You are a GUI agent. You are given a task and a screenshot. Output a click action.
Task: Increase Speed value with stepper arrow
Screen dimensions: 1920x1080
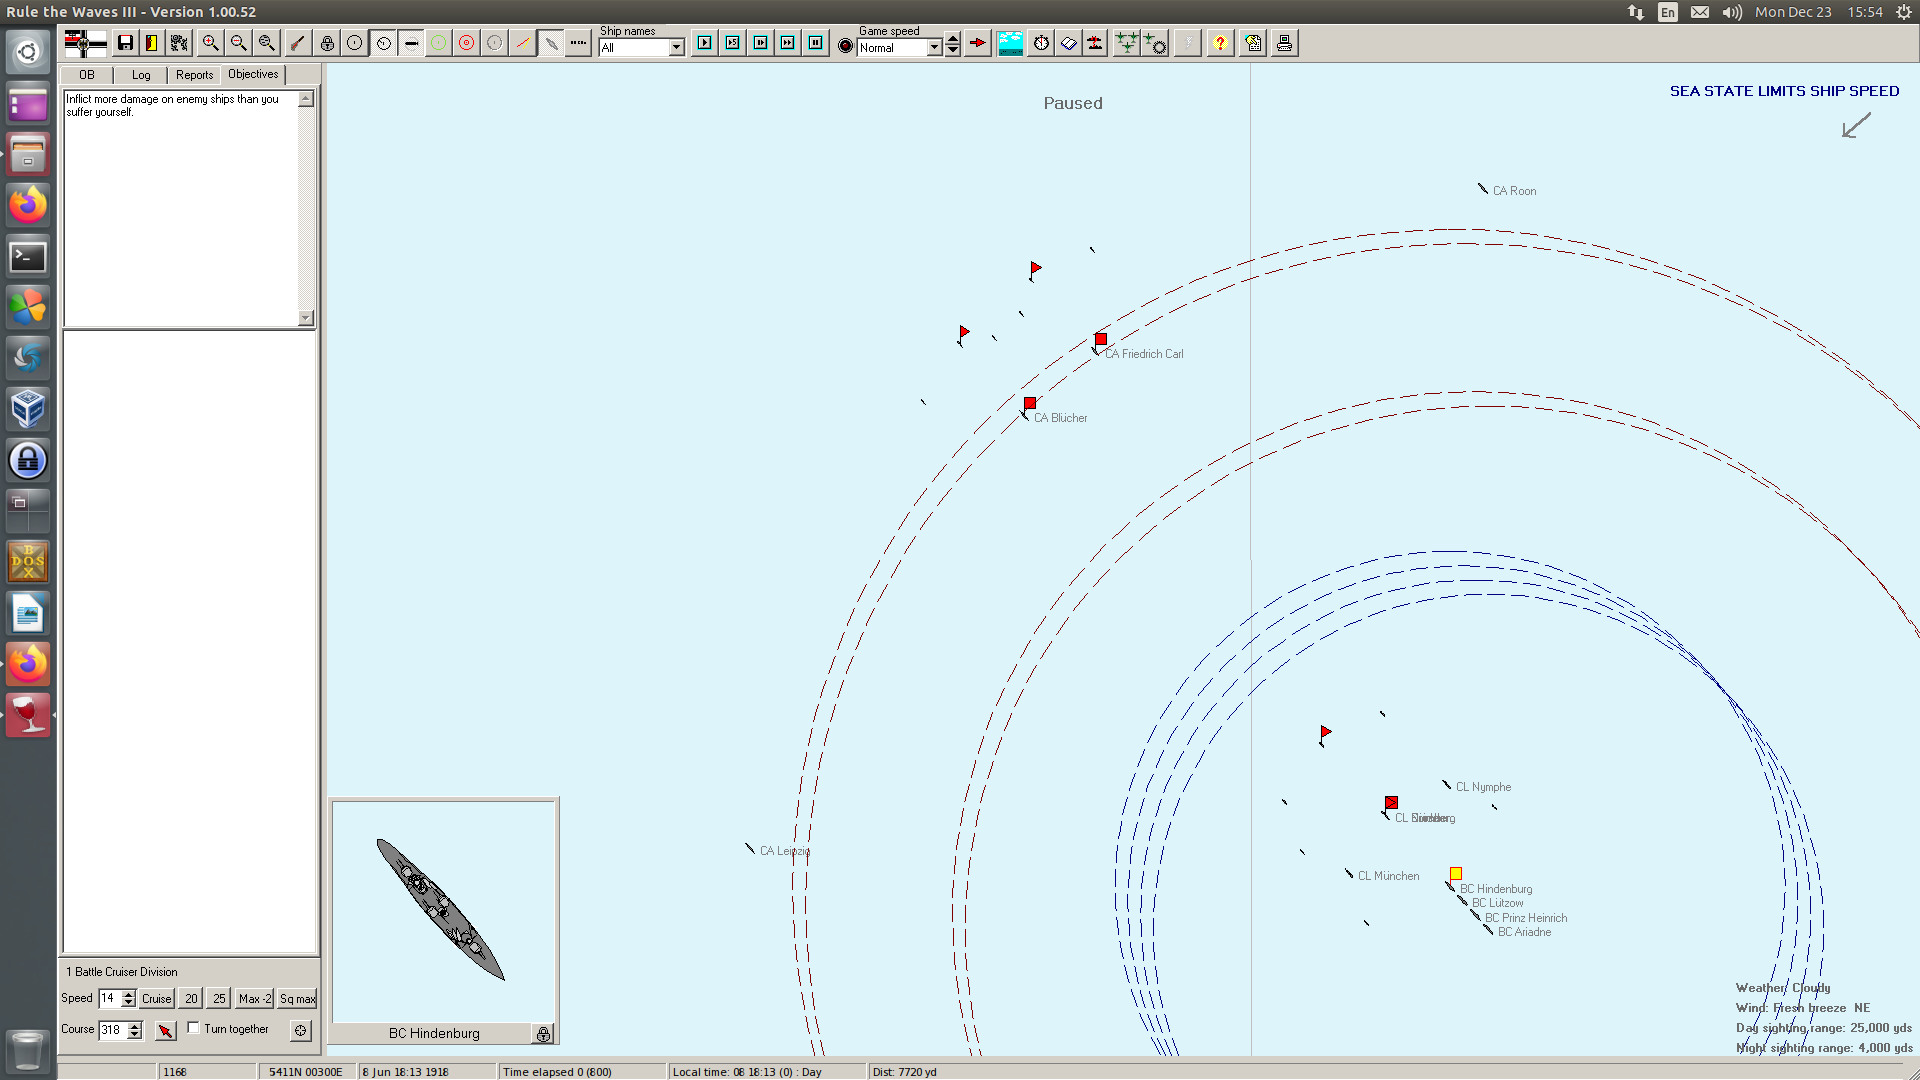[x=128, y=994]
